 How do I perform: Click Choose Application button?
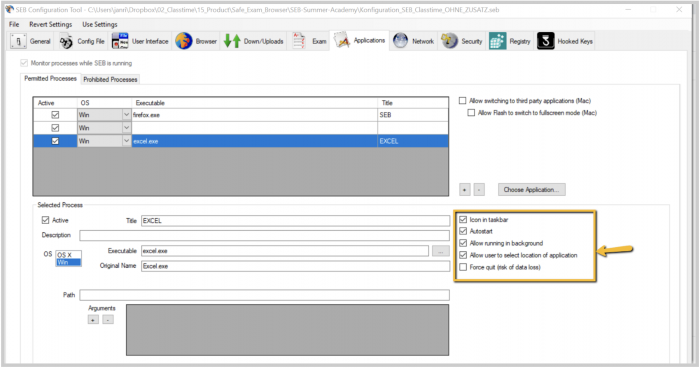click(x=531, y=190)
